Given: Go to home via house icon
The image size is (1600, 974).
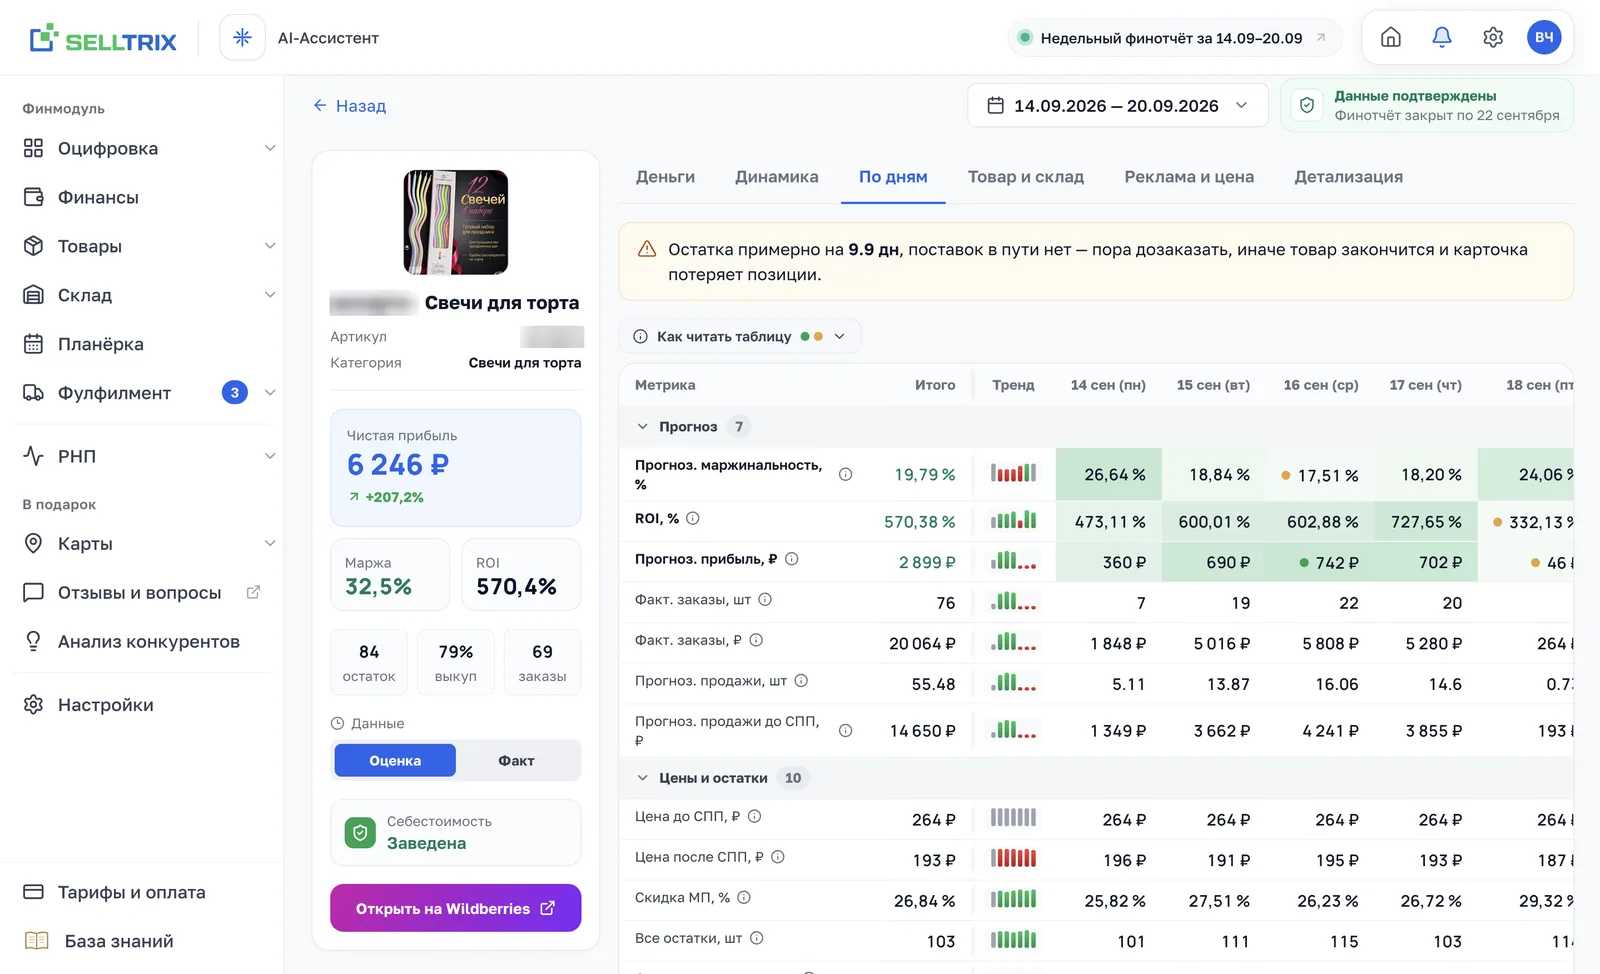Looking at the screenshot, I should click(x=1390, y=38).
